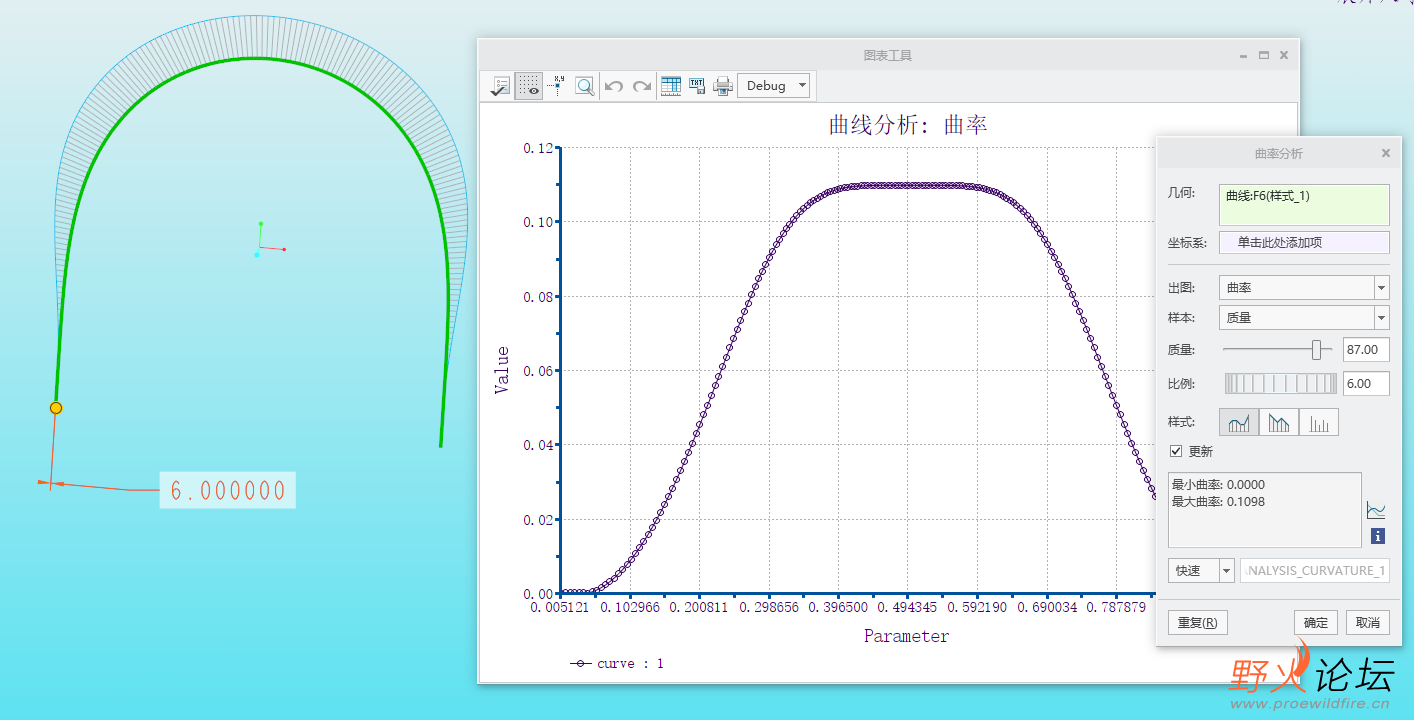This screenshot has height=720, width=1414.
Task: Select the linear envelope curvature style
Action: point(1279,422)
